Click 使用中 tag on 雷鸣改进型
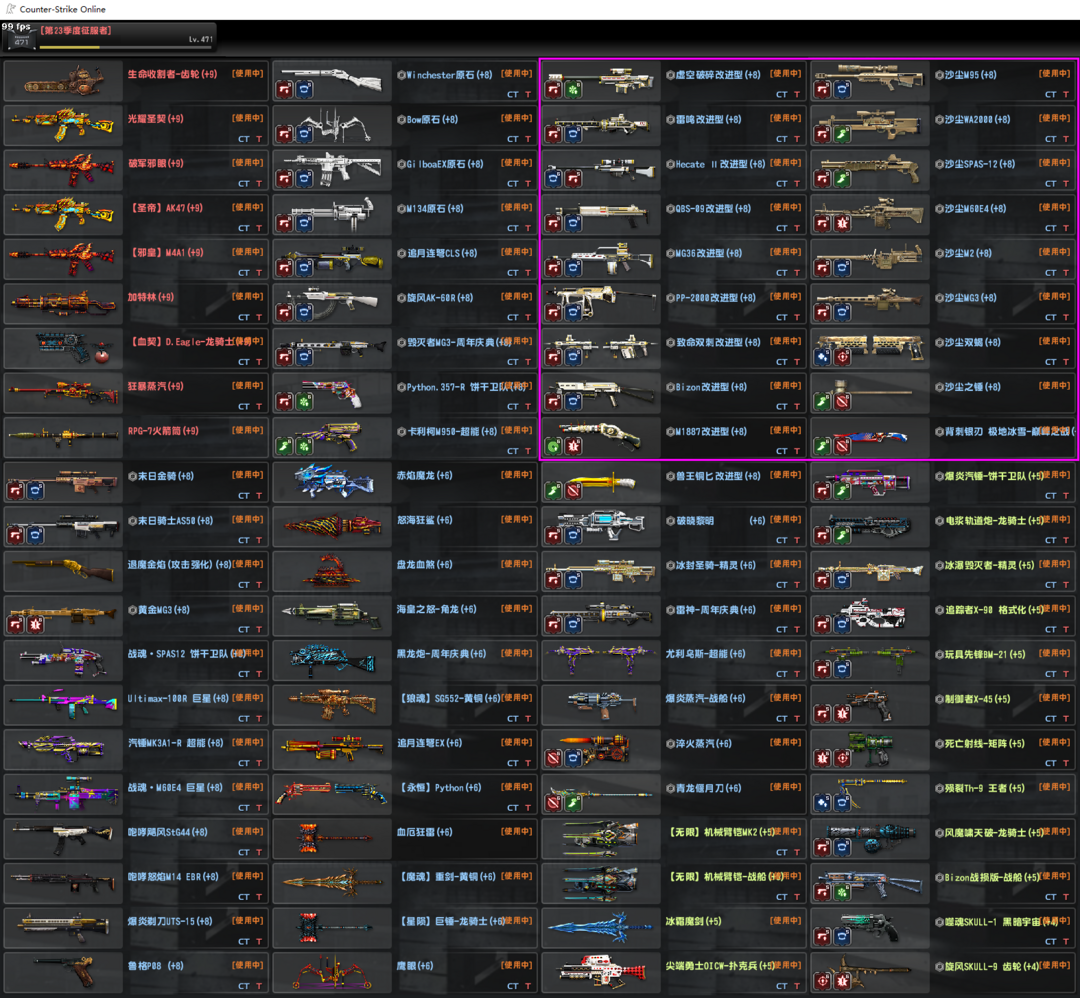 (x=785, y=118)
